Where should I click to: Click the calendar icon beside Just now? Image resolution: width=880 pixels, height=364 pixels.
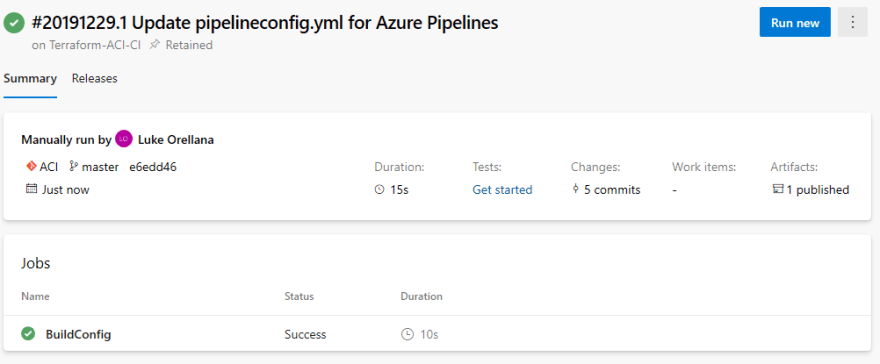31,189
